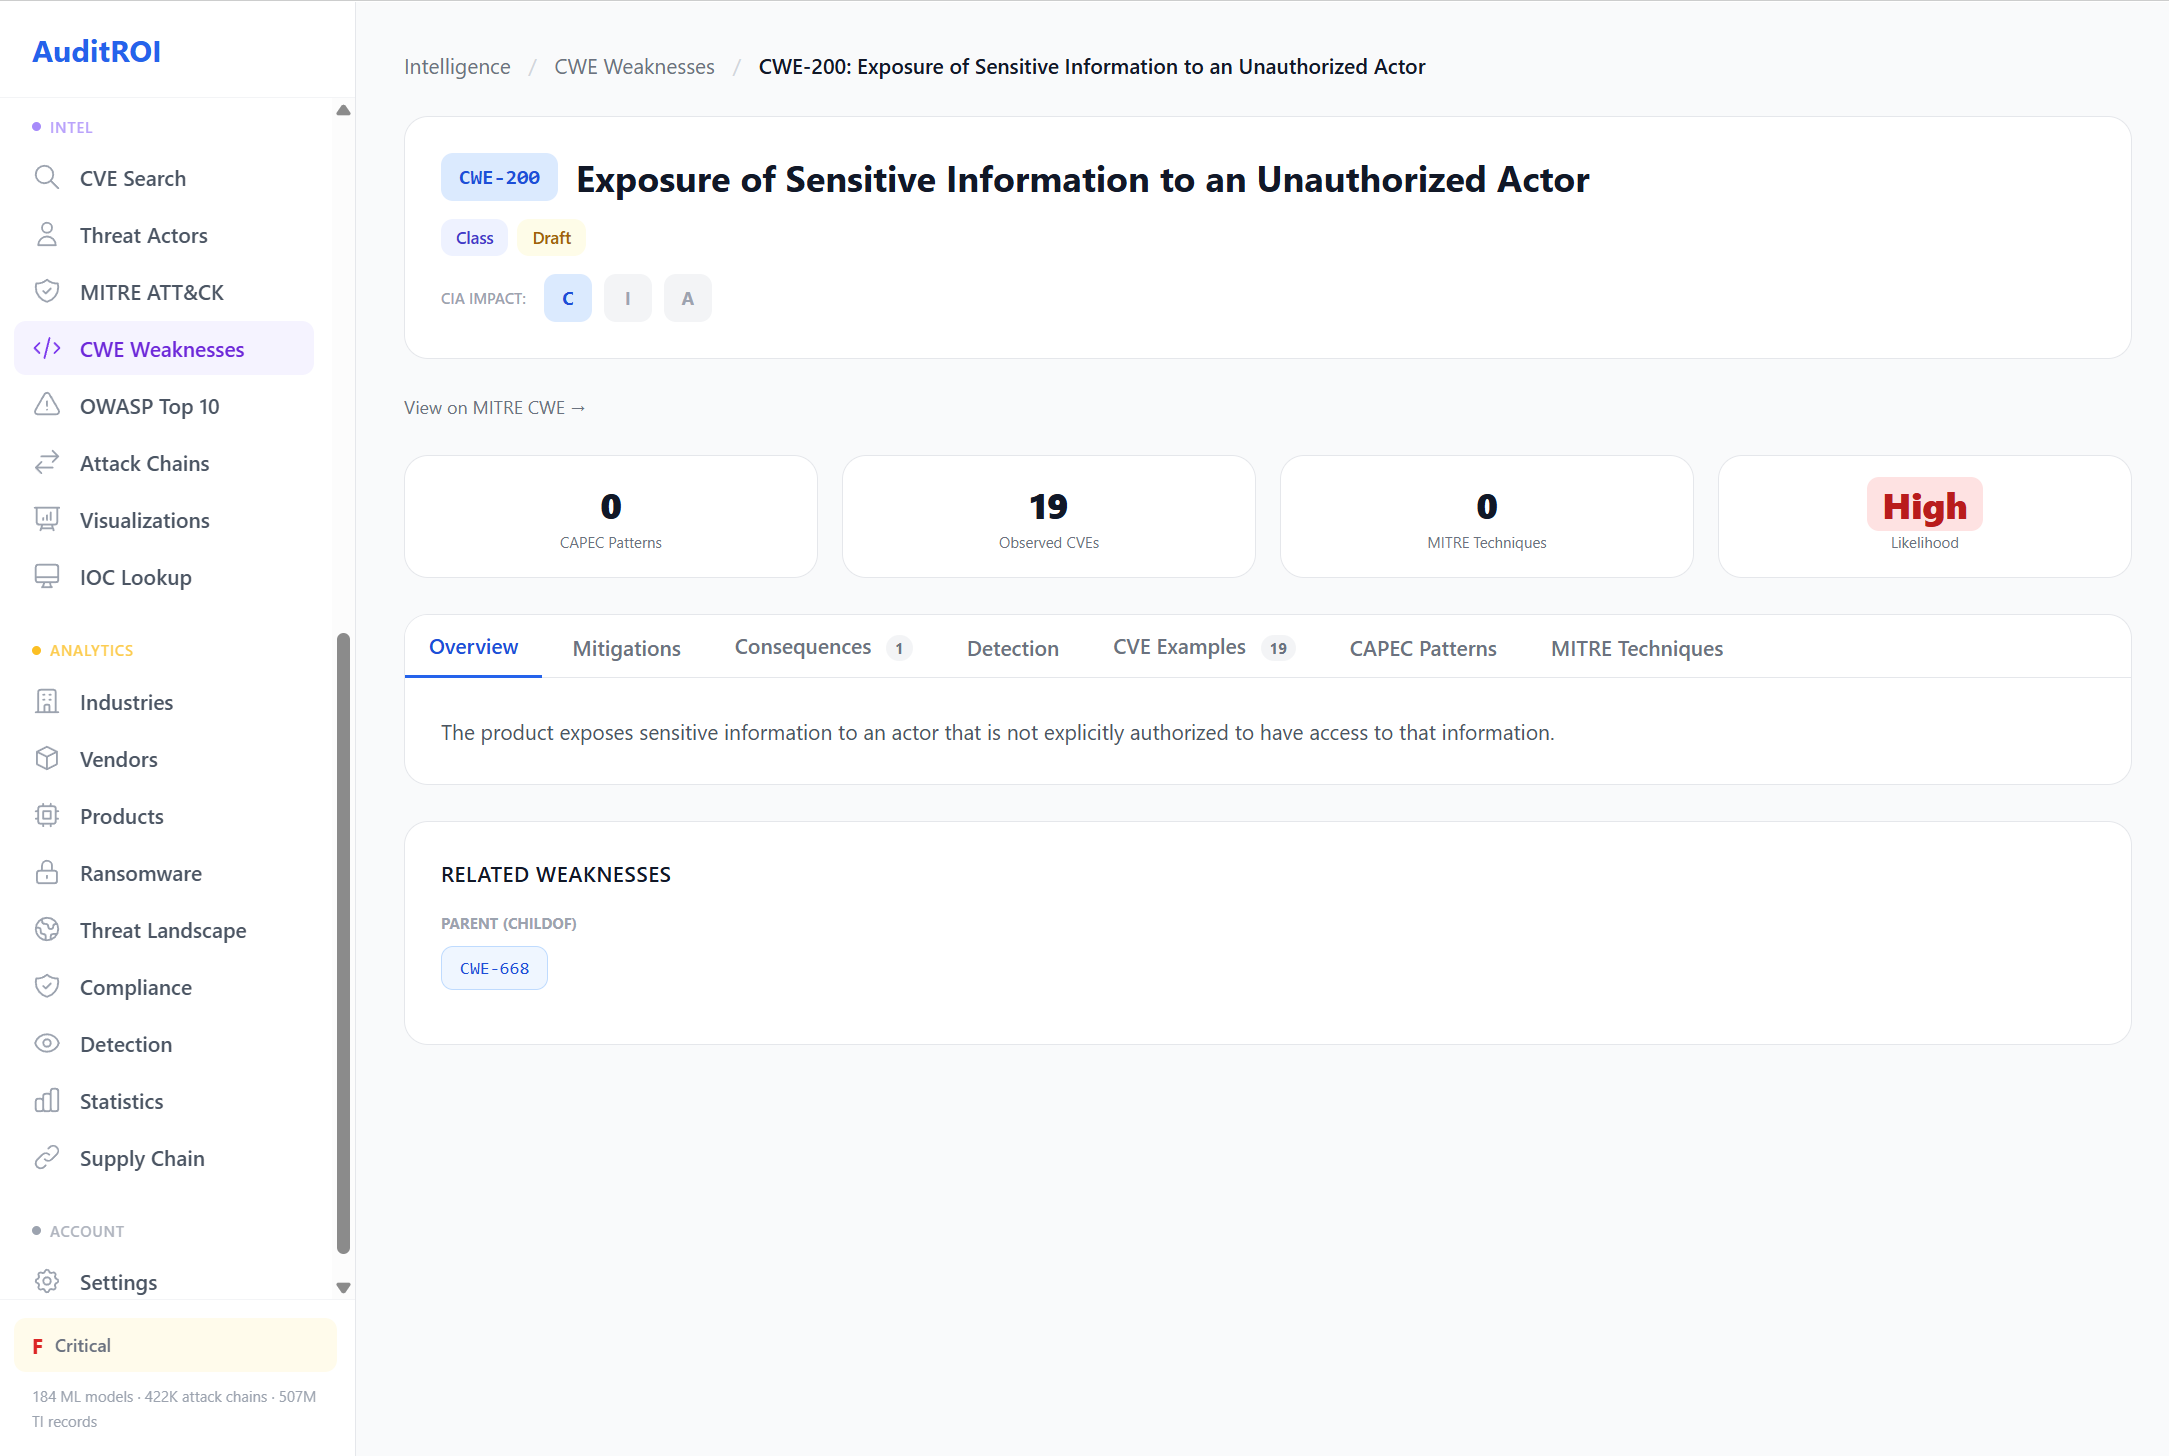Toggle the I integrity impact indicator
Viewport: 2169px width, 1456px height.
(x=627, y=297)
